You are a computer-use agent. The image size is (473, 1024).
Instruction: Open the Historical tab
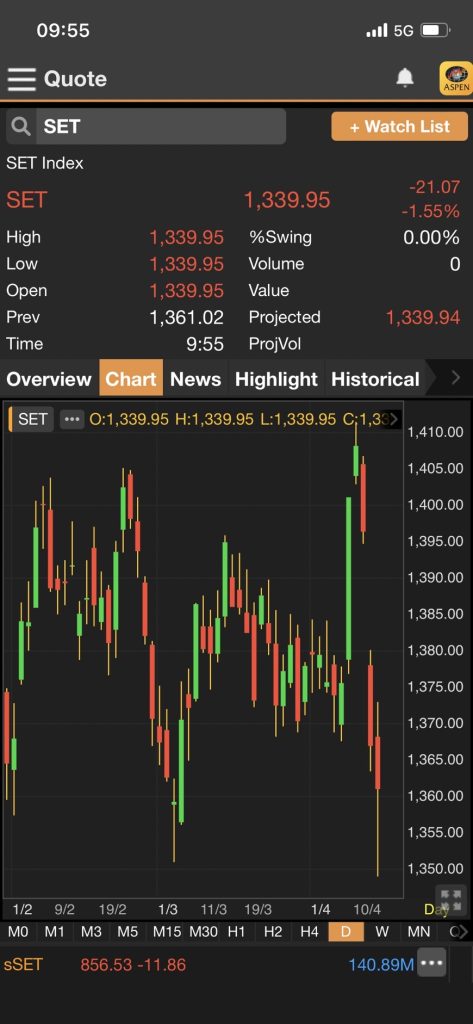pos(376,379)
